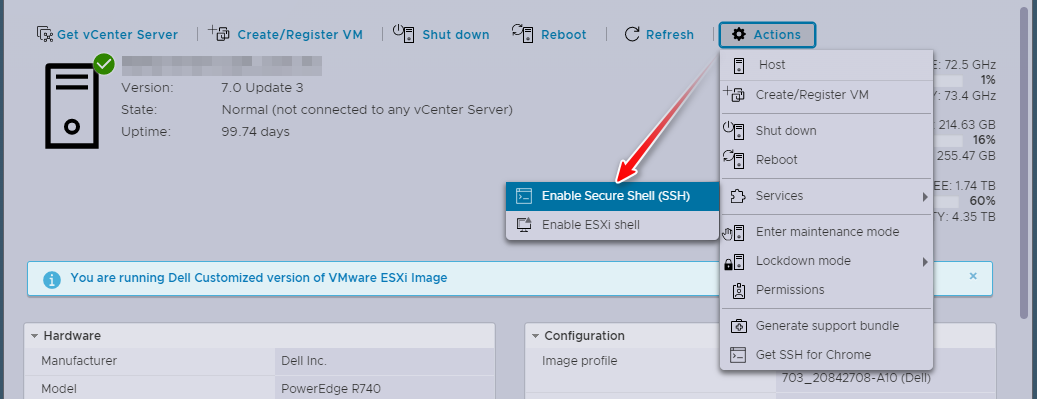Dismiss the Dell Customized image notification
Image resolution: width=1037 pixels, height=399 pixels.
(x=973, y=276)
